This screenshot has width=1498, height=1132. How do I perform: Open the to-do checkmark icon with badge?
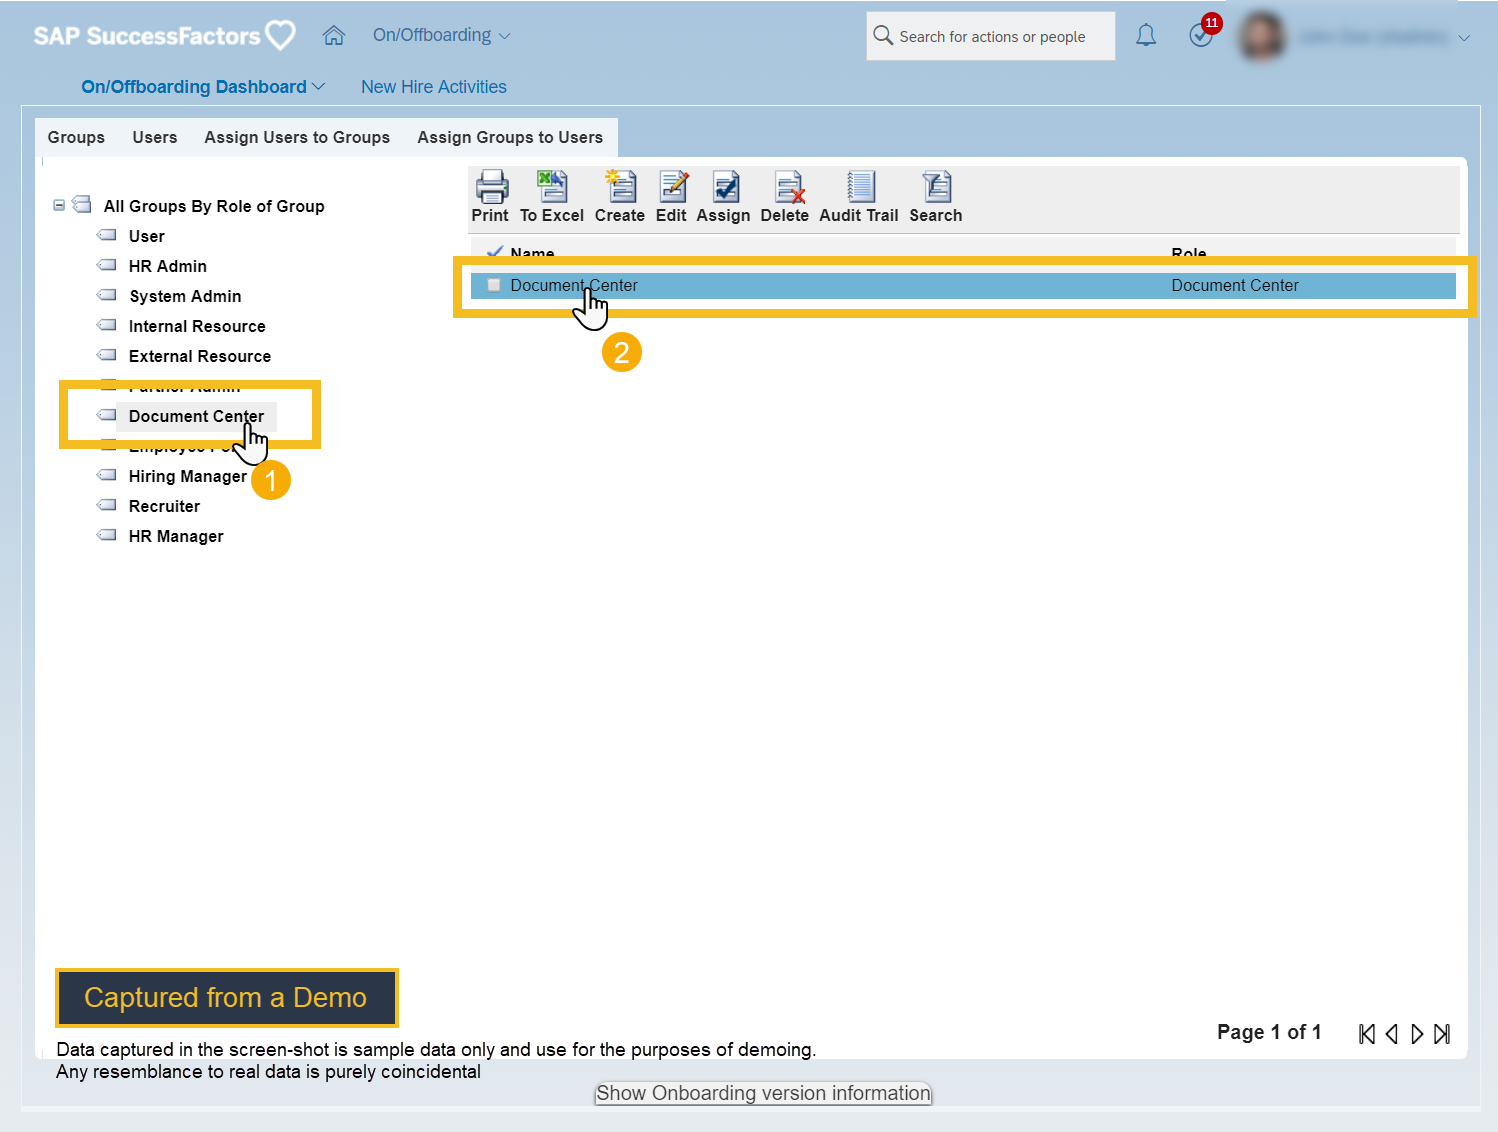[x=1202, y=34]
